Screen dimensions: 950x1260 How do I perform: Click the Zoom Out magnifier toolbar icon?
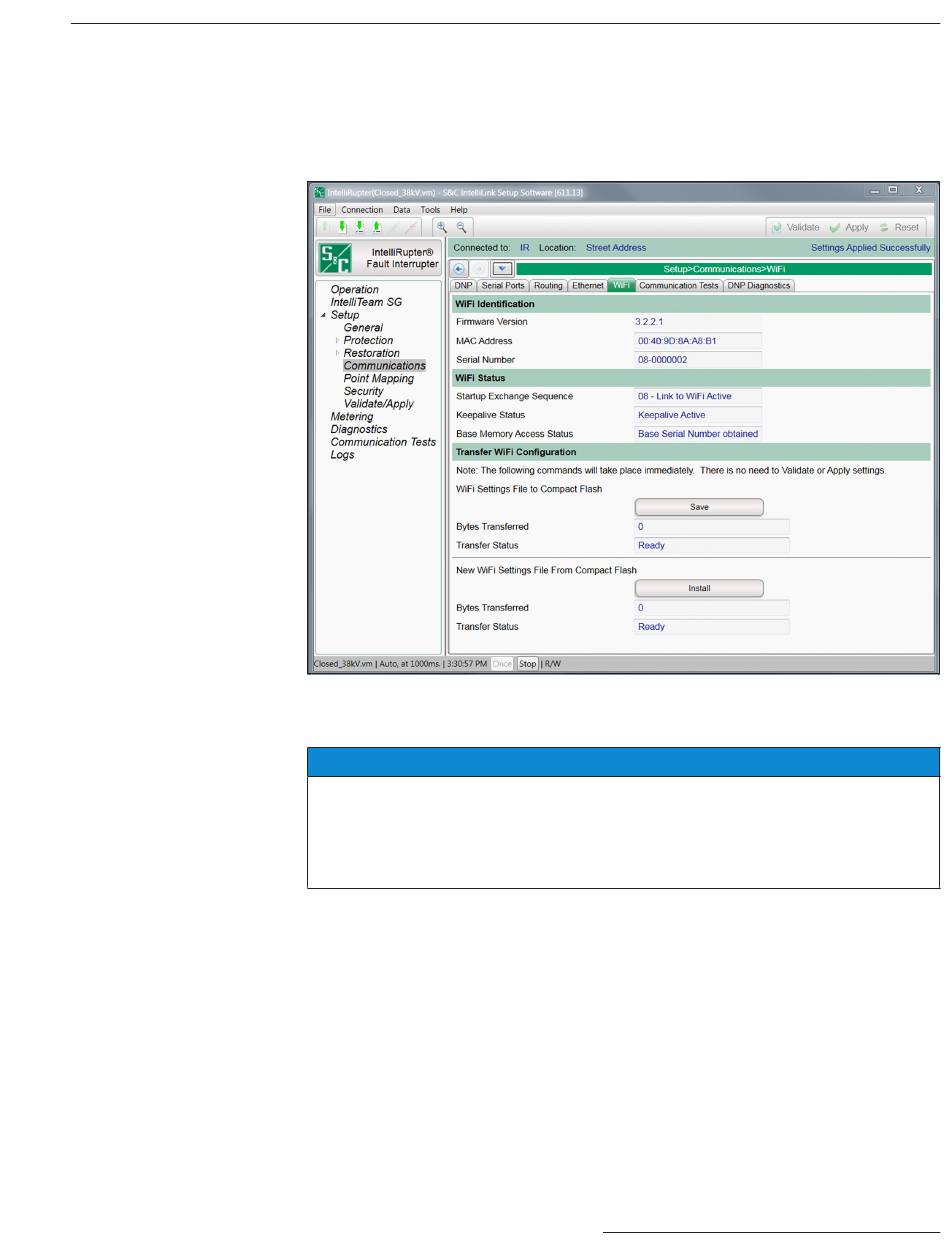tap(461, 228)
